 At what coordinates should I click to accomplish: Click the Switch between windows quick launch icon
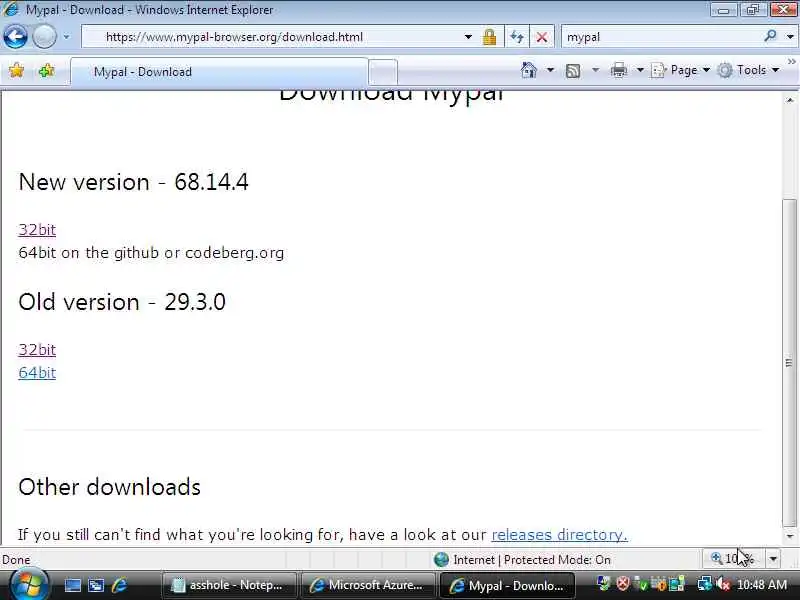pyautogui.click(x=95, y=585)
